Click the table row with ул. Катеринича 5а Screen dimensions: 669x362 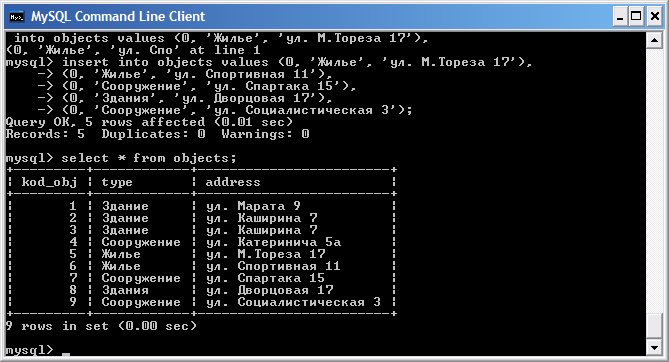[x=201, y=242]
